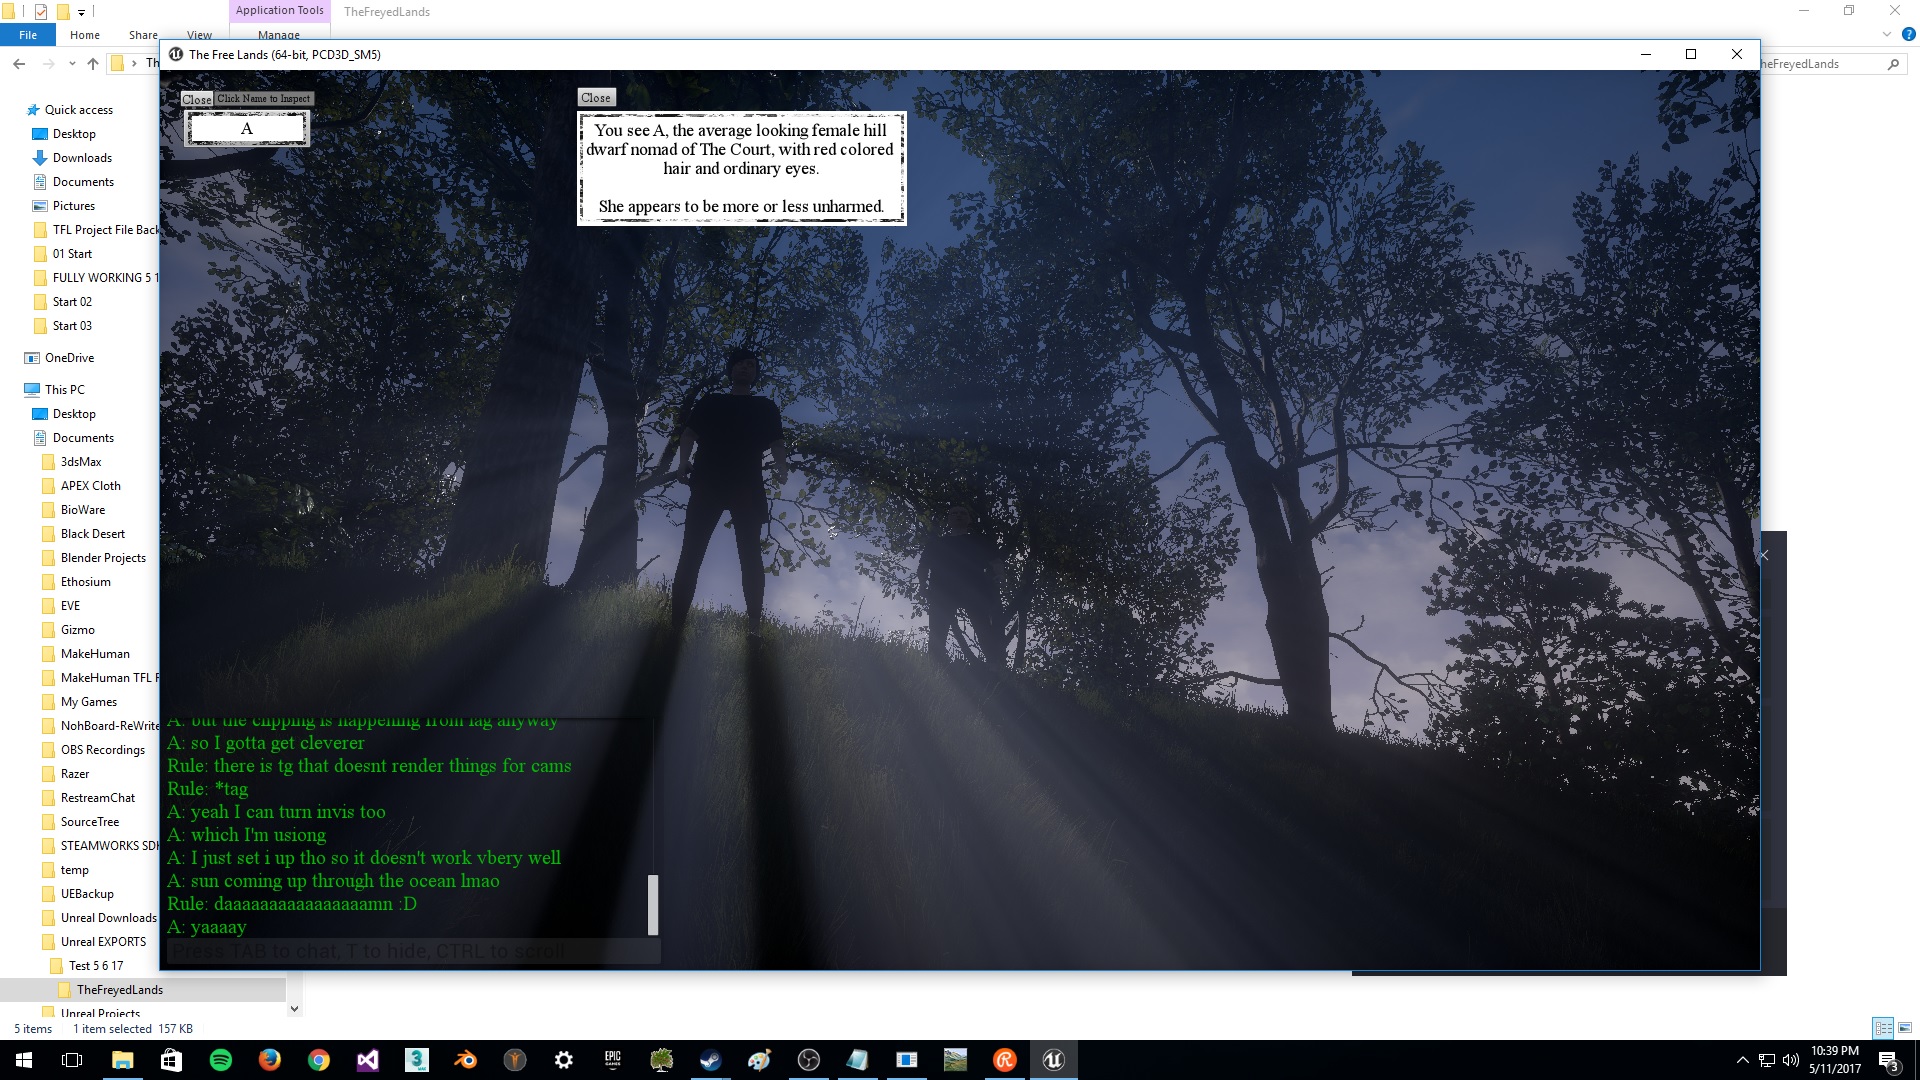Expand the Explorer ribbon chevron

pos(1886,34)
